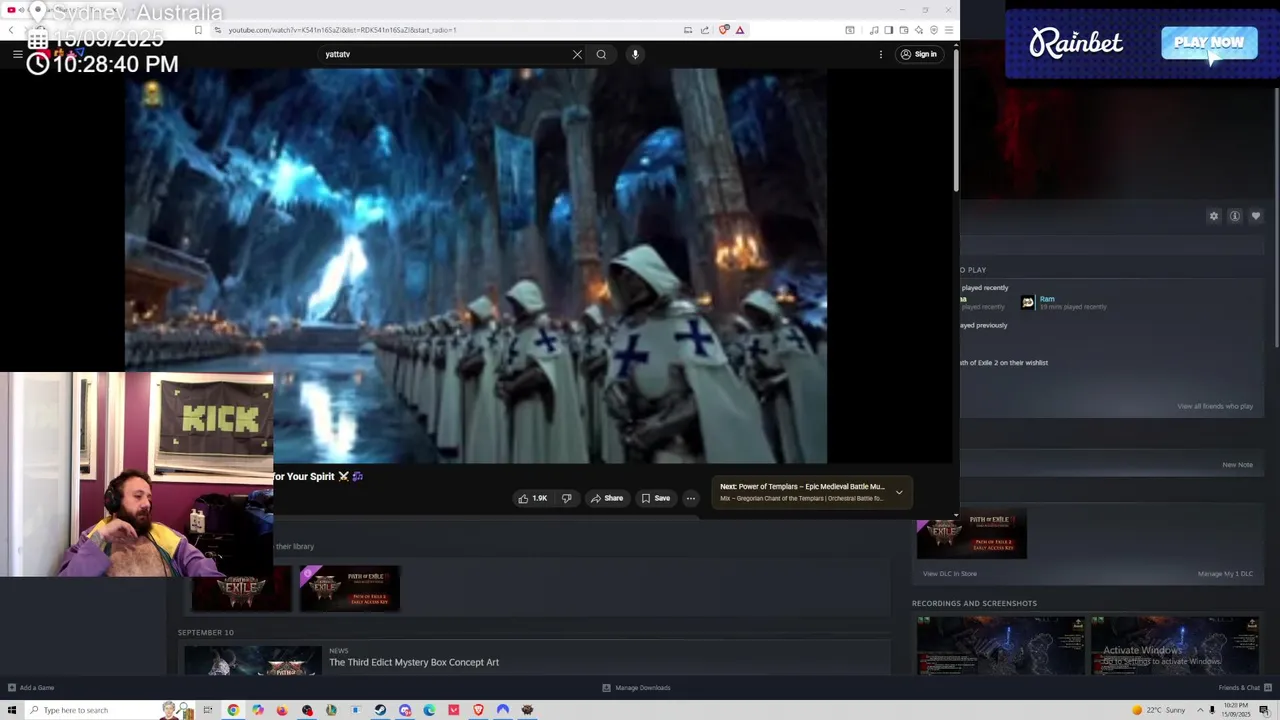Click the Brave Rewards triangle icon
The image size is (1280, 720).
pos(740,30)
